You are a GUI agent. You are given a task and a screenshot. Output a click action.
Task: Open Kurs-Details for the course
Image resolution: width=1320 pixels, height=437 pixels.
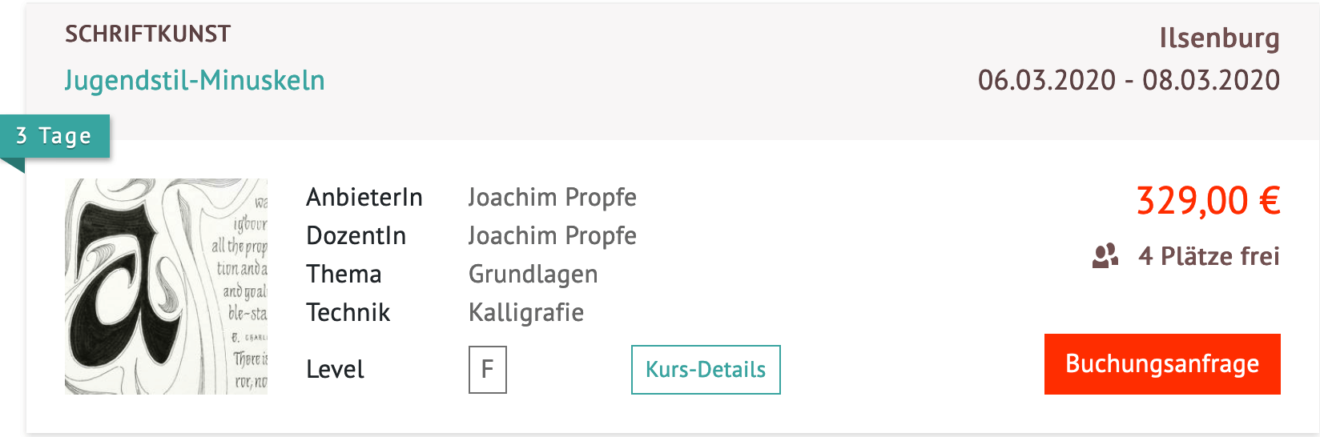click(705, 369)
